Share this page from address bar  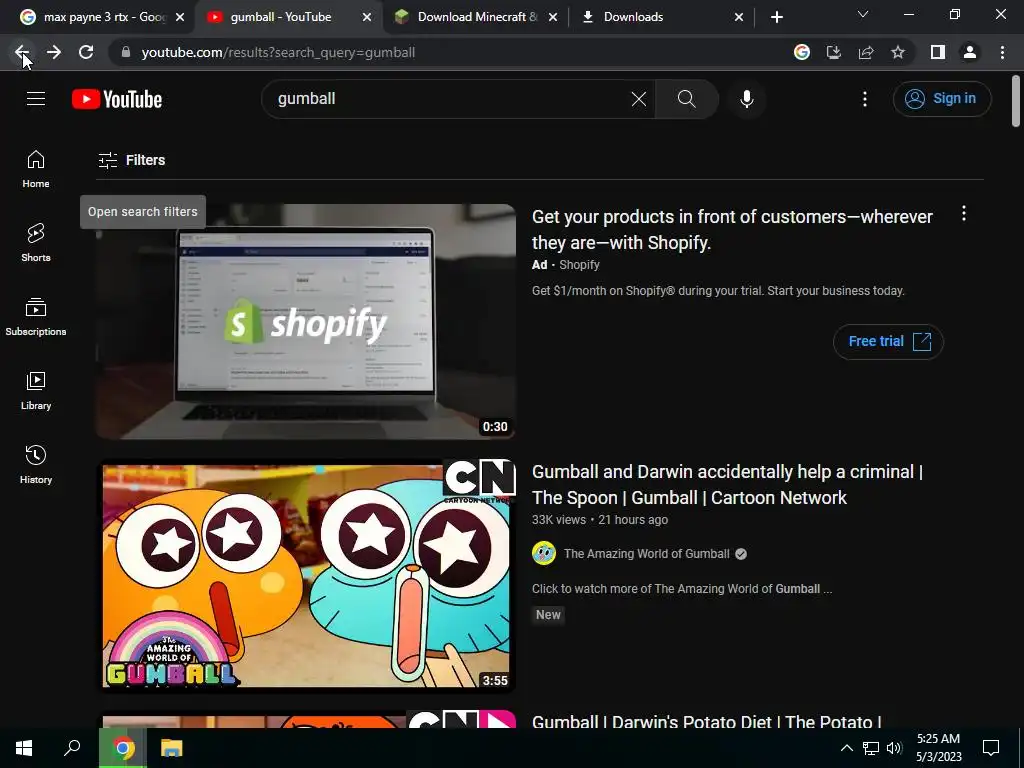(x=866, y=52)
